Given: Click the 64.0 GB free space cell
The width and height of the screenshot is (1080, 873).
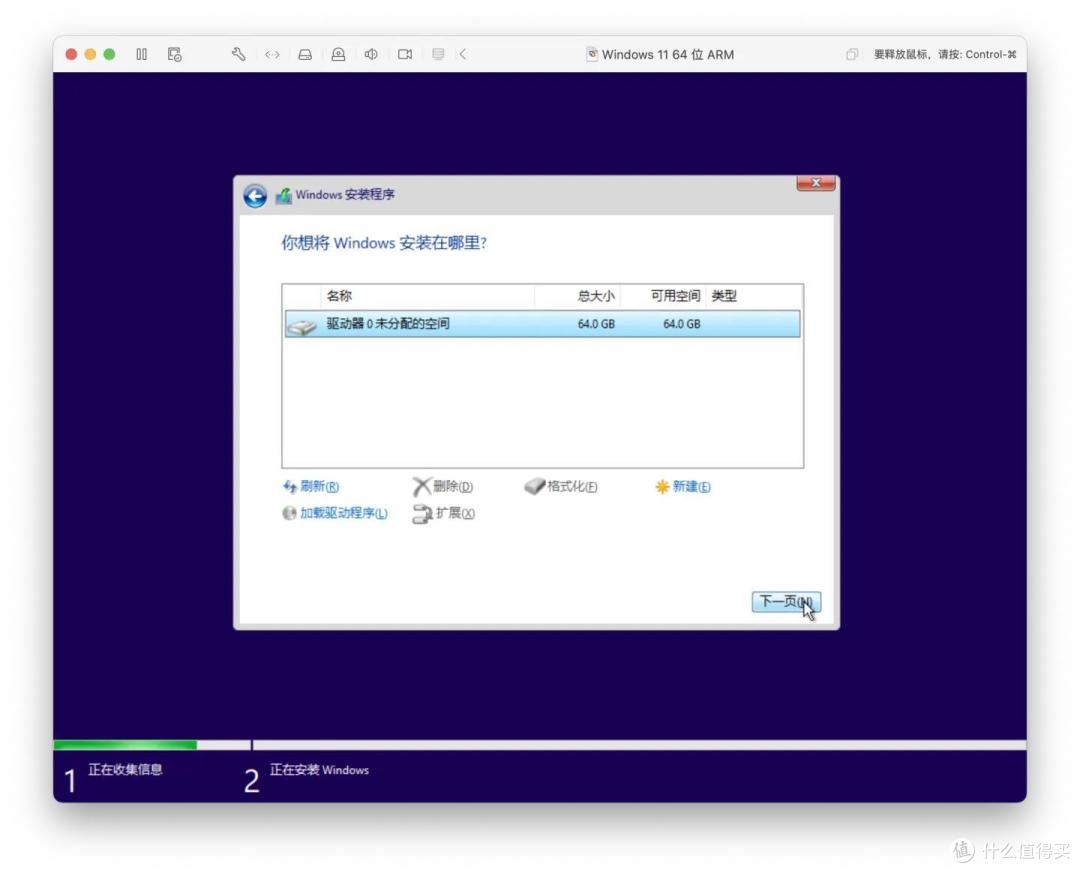Looking at the screenshot, I should (682, 324).
